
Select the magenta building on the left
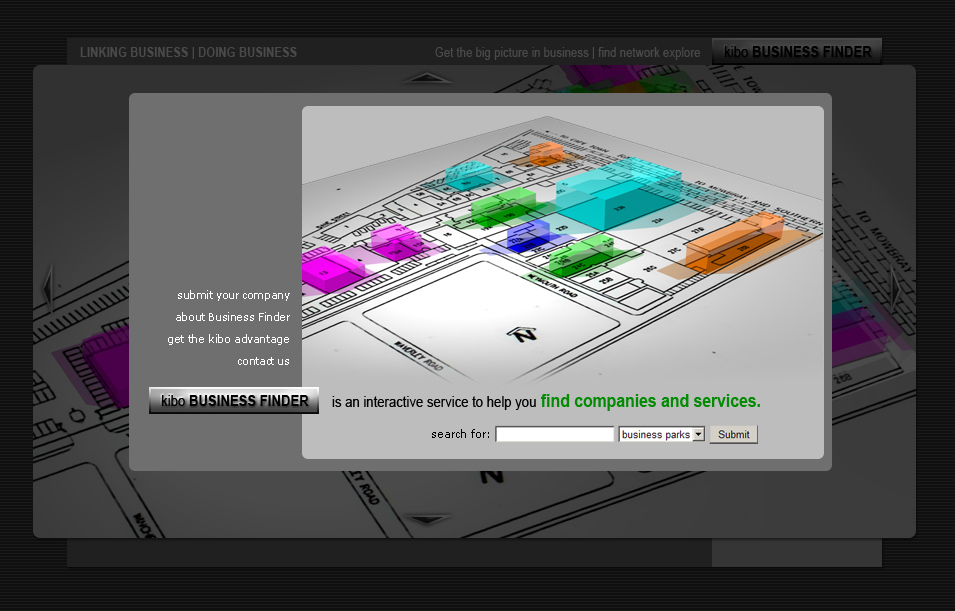point(332,268)
